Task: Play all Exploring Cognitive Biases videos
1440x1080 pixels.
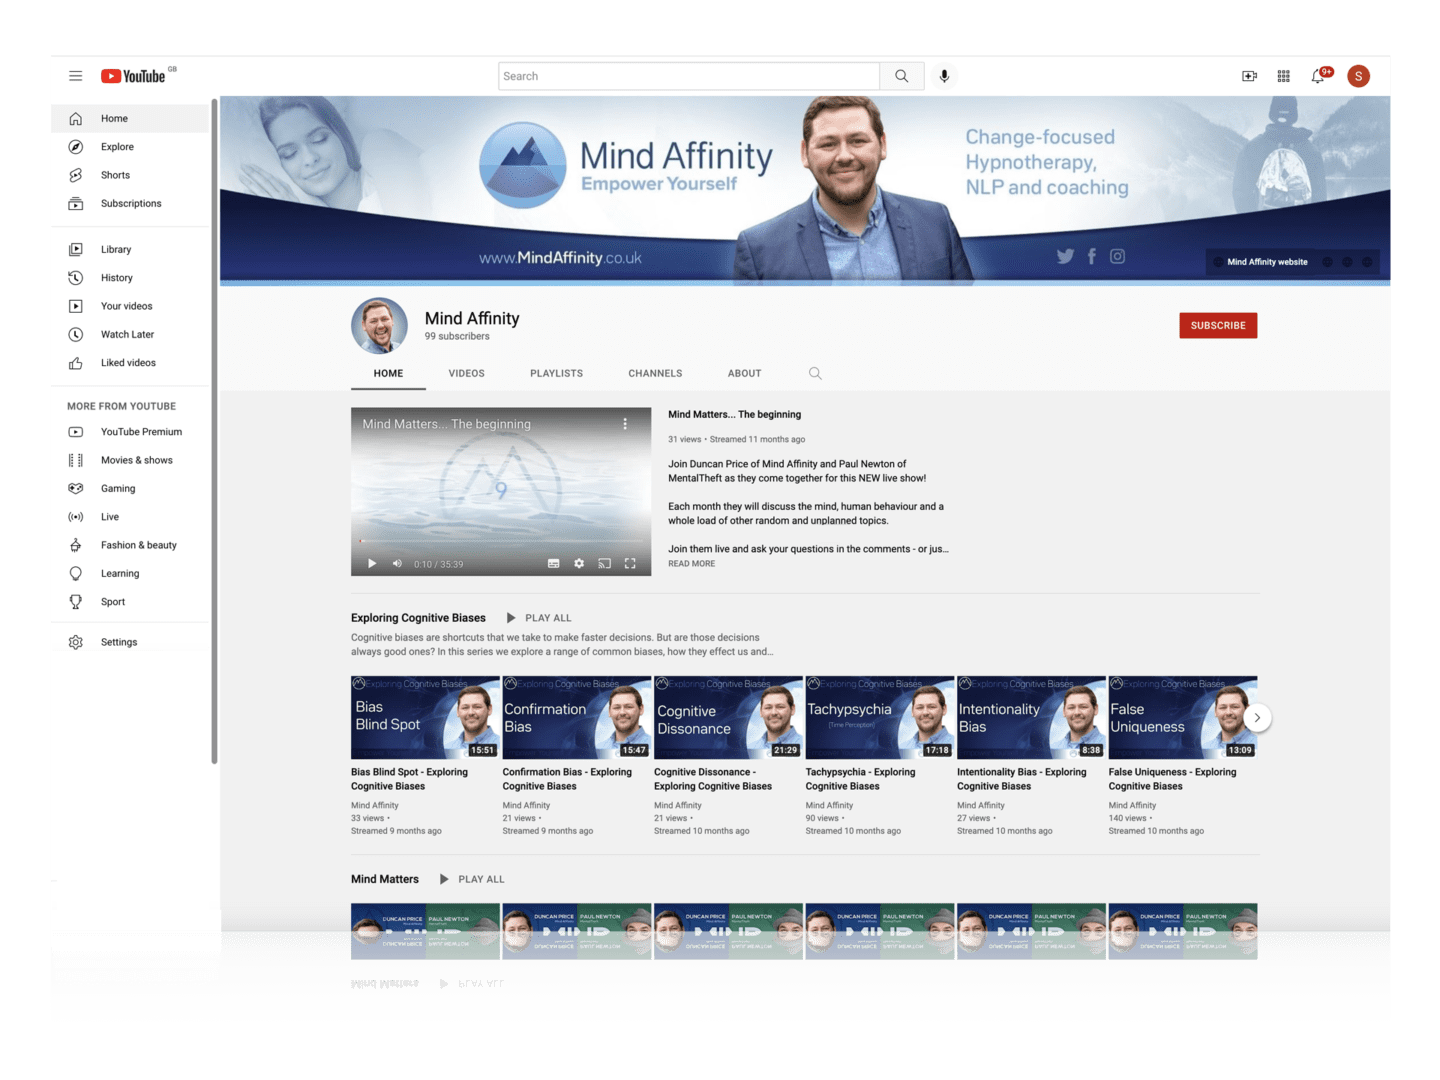Action: tap(538, 618)
